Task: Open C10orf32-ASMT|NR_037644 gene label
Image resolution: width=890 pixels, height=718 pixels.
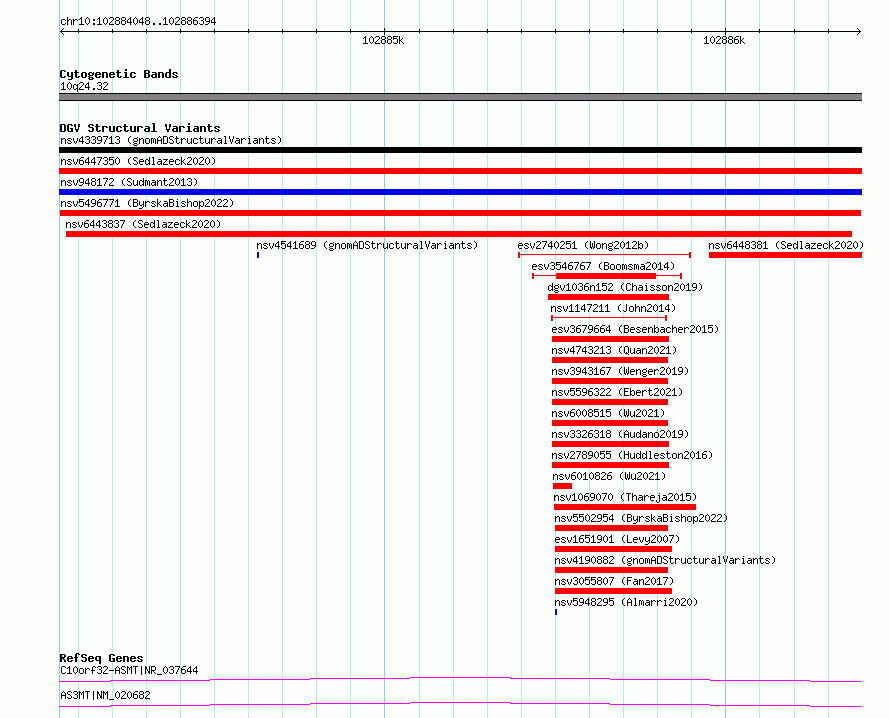Action: (129, 670)
